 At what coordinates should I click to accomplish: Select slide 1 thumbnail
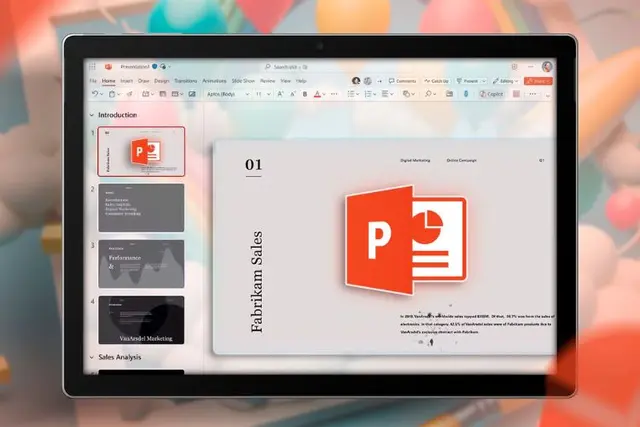click(141, 151)
